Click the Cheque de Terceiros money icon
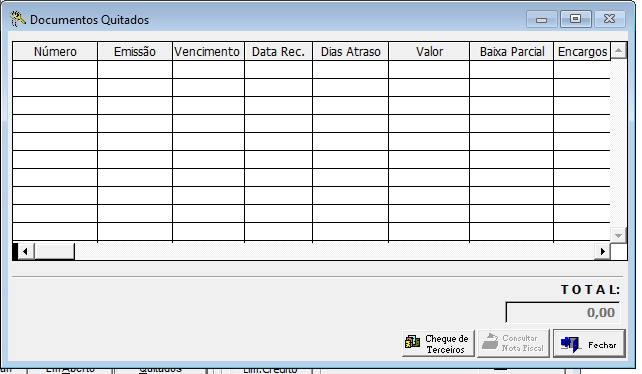Screen dimensions: 642x374 (x=412, y=342)
